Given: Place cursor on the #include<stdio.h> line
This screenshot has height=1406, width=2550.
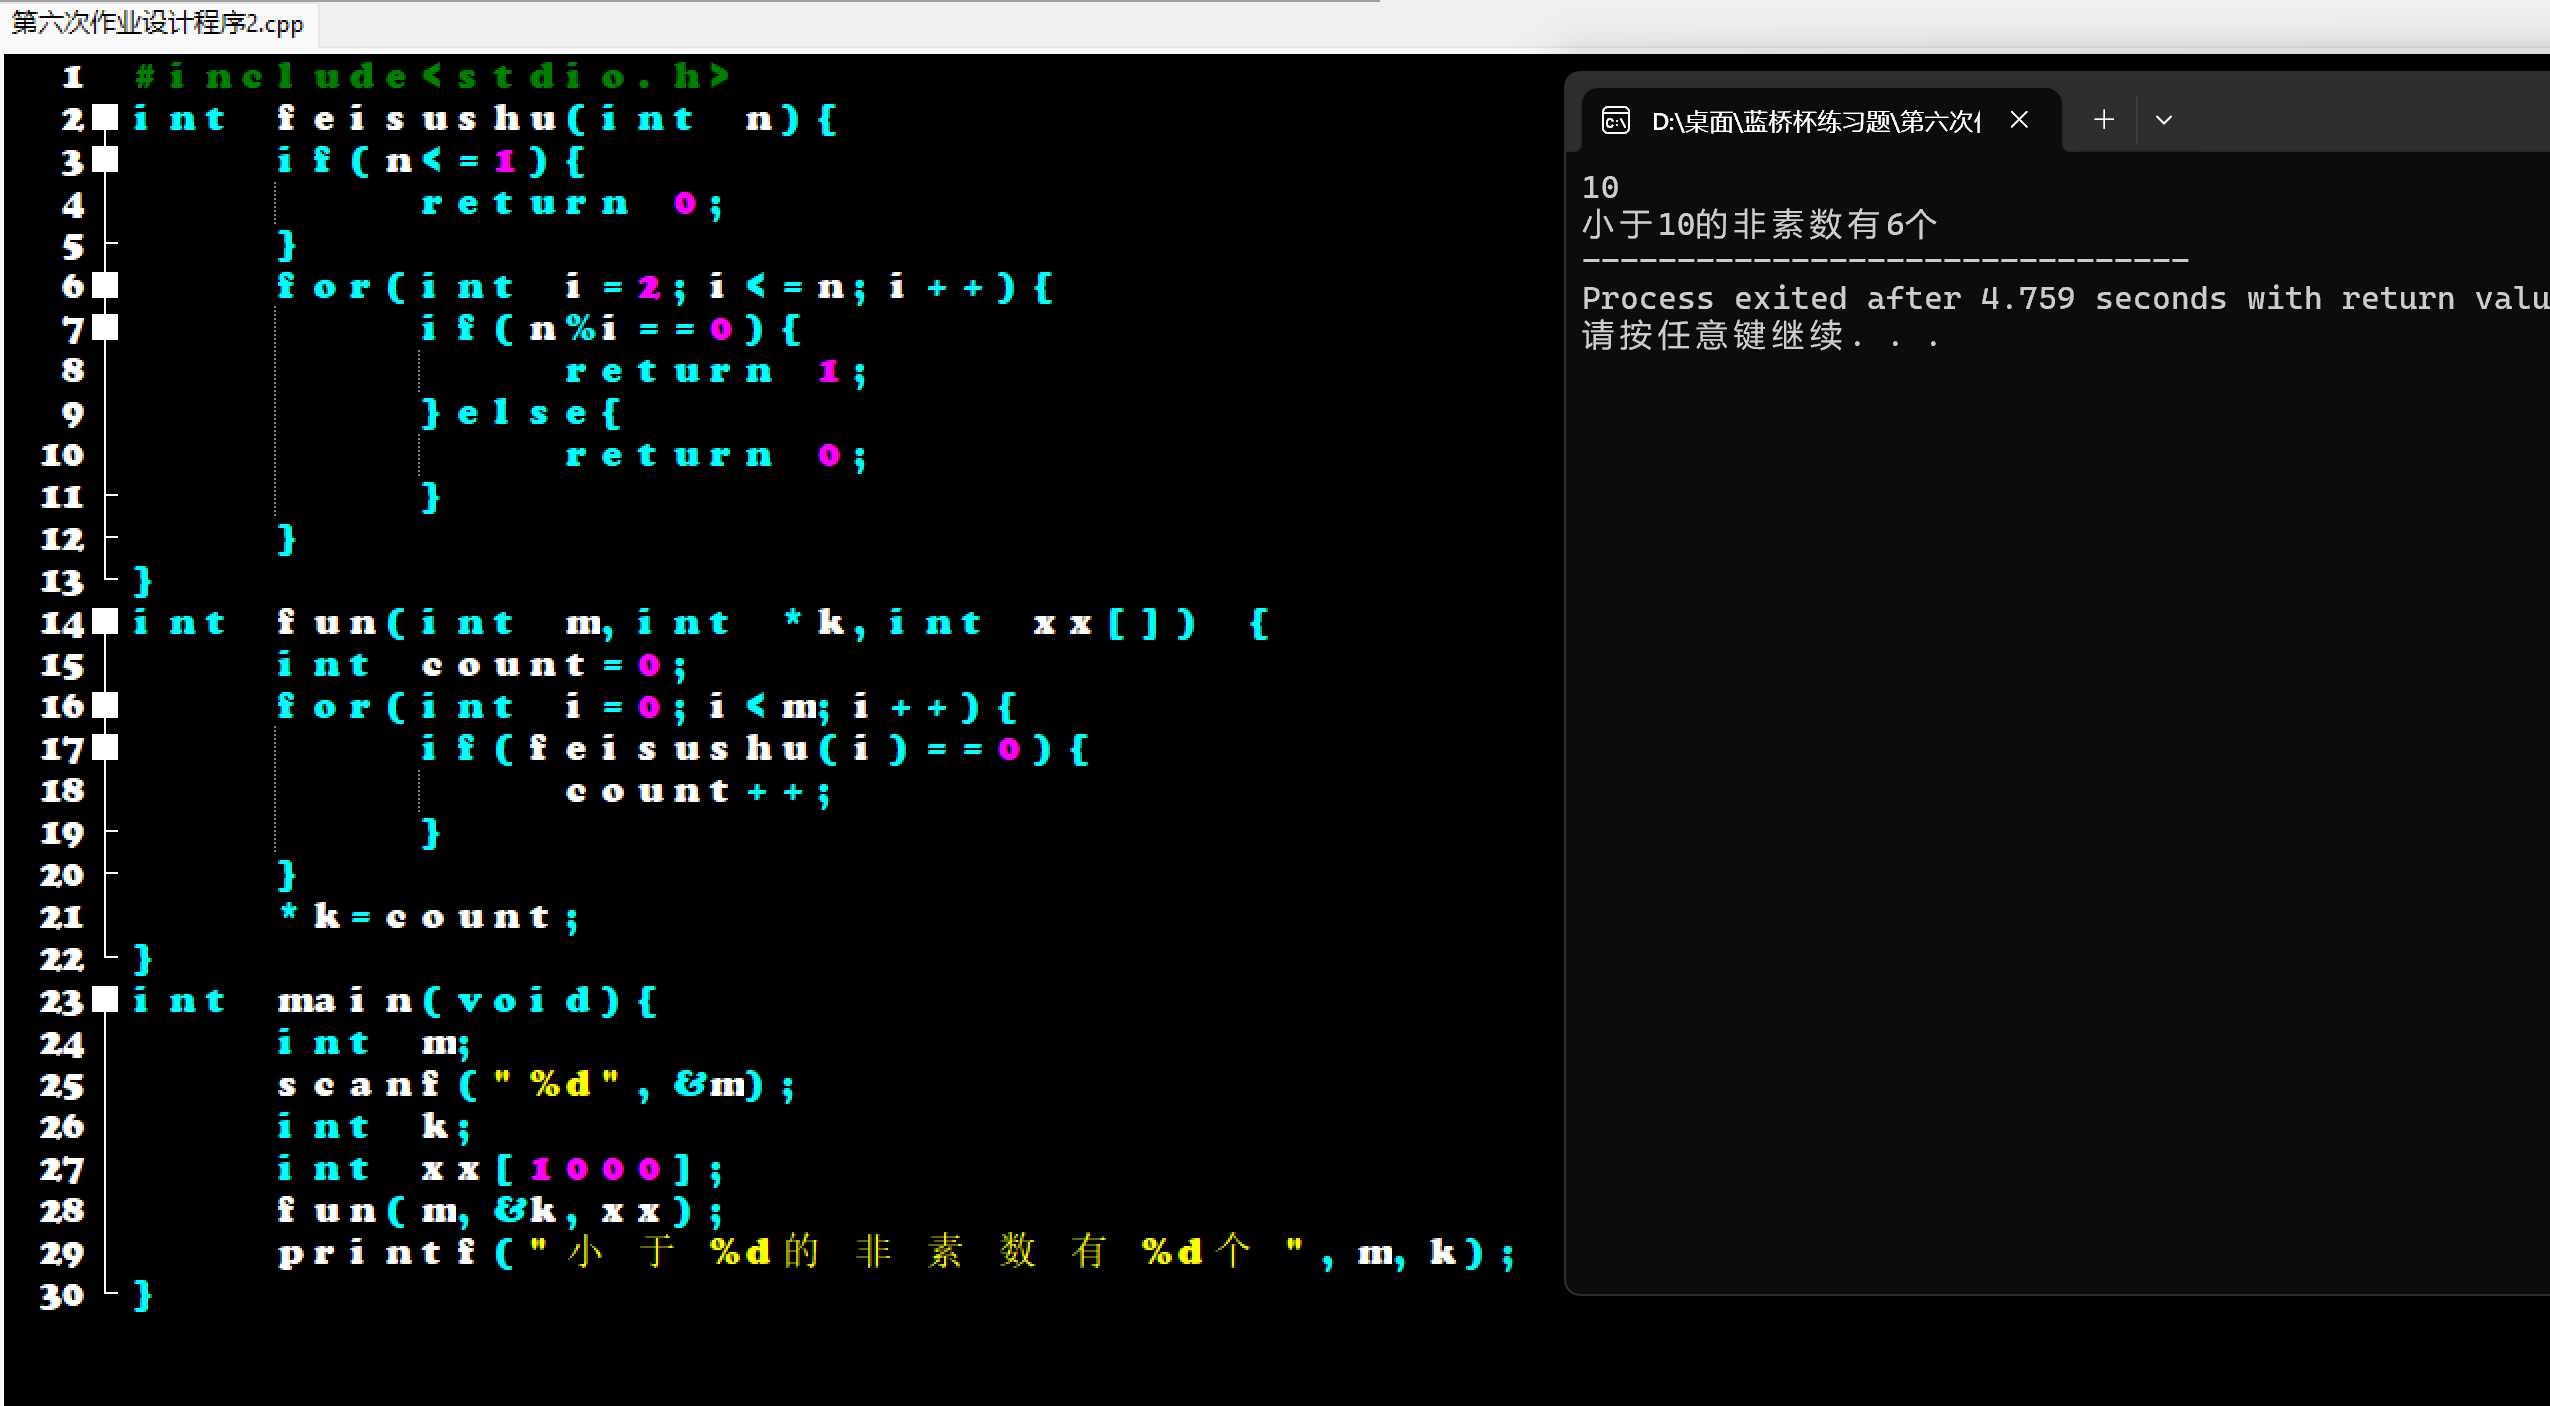Looking at the screenshot, I should [432, 76].
